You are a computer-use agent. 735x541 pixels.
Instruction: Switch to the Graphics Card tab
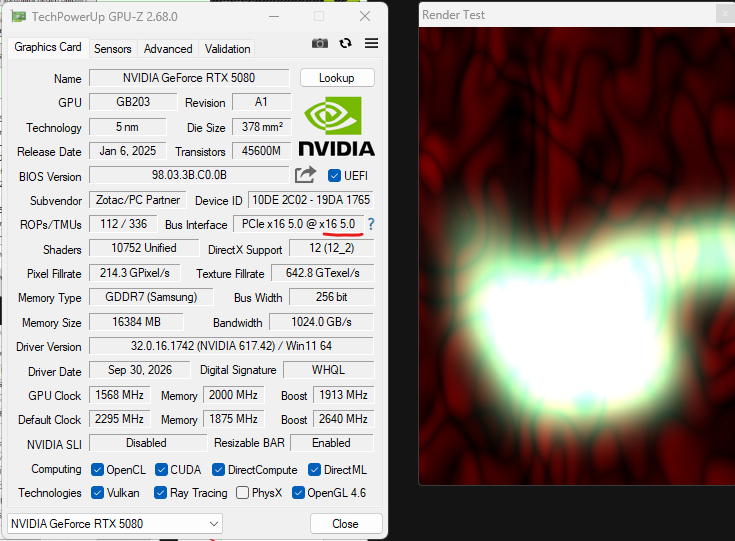pyautogui.click(x=48, y=47)
